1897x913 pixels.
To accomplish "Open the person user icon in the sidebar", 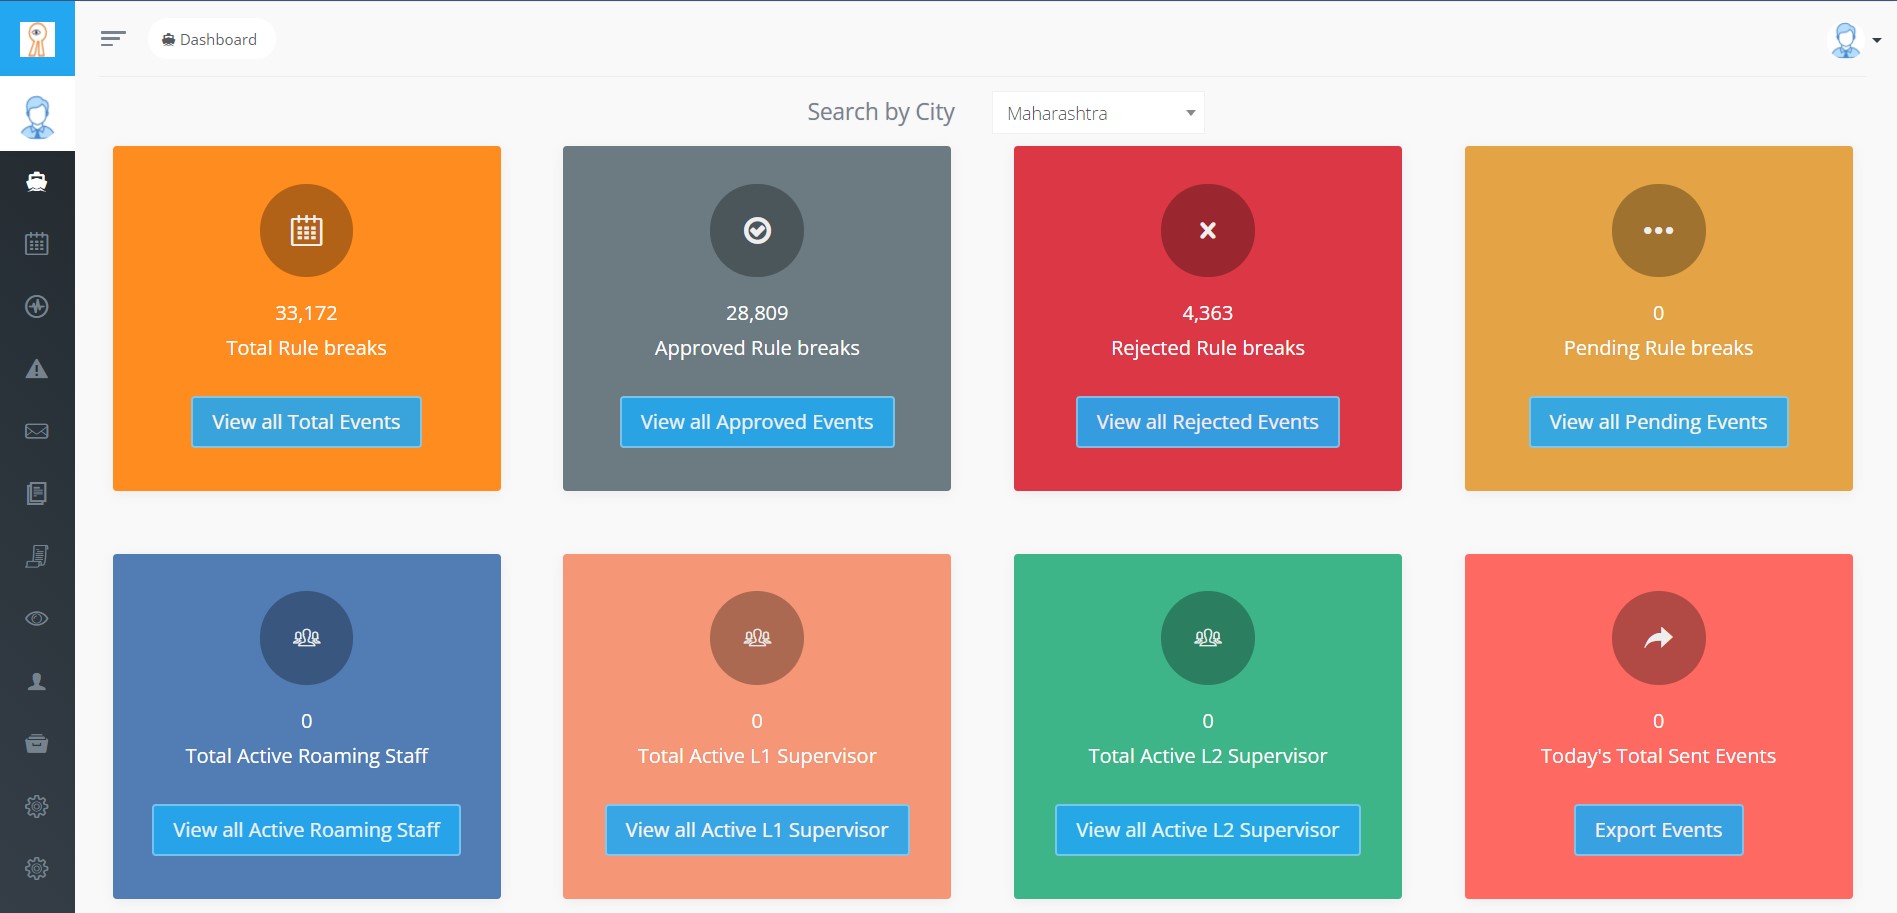I will [37, 681].
